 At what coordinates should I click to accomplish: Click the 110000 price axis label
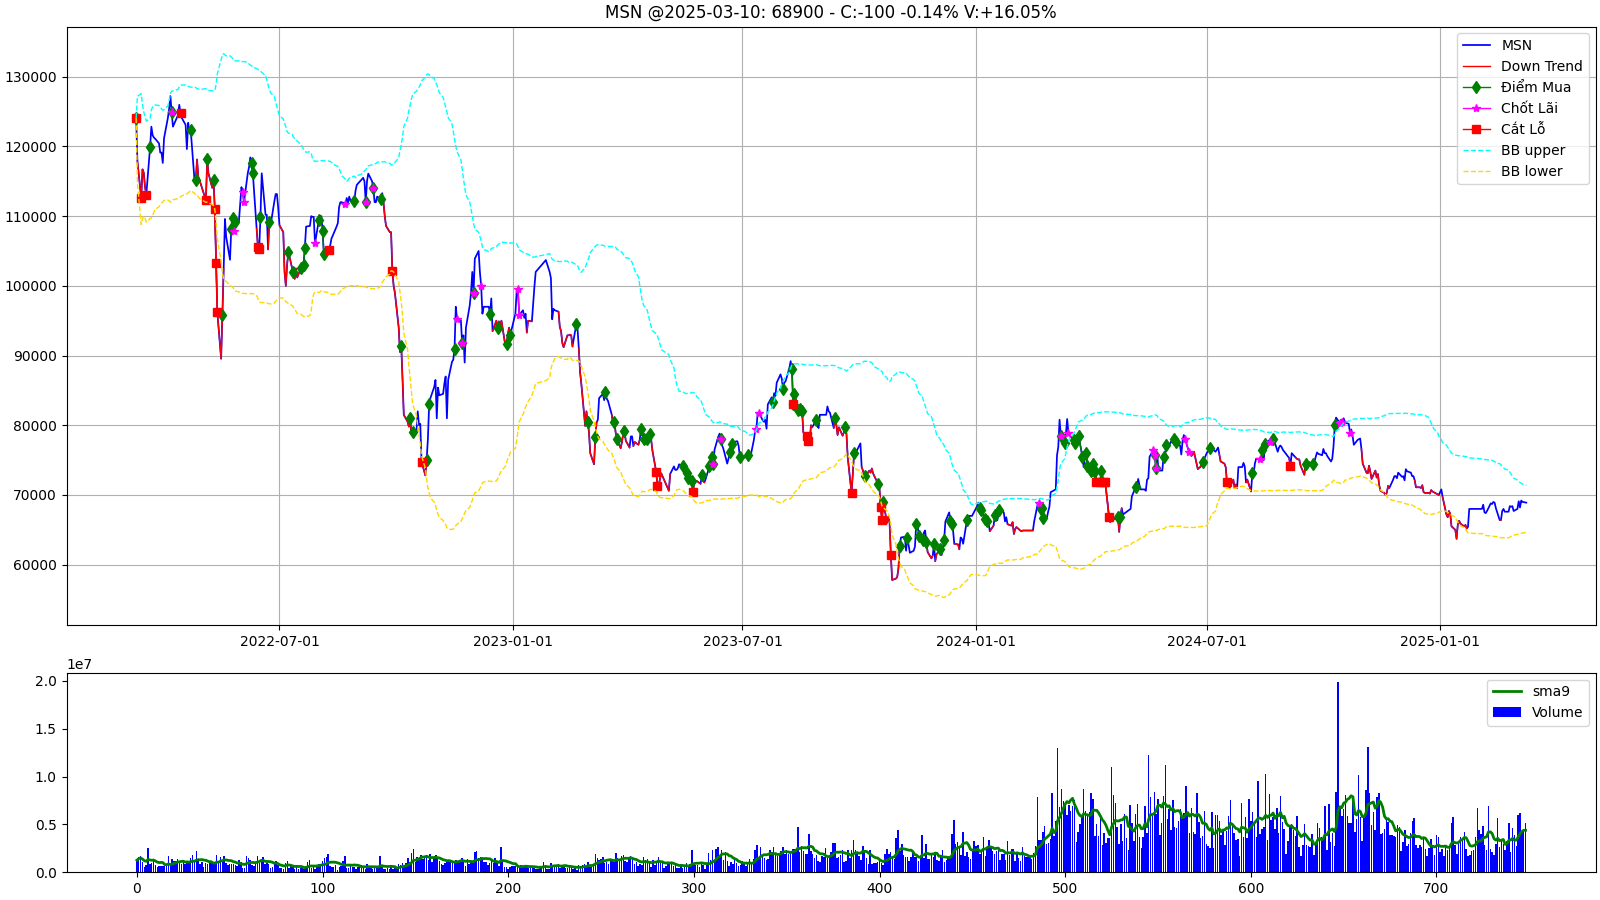pos(31,217)
